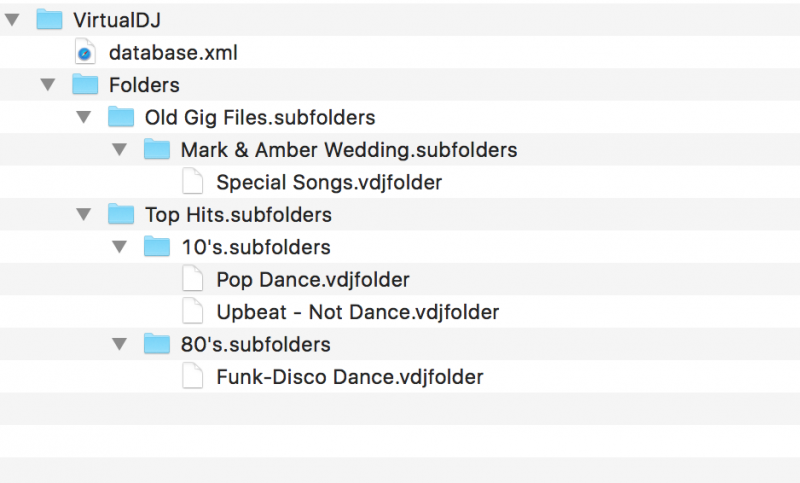
Task: Select Upbeat - Not Dance.vdjfolder row
Action: click(x=400, y=312)
